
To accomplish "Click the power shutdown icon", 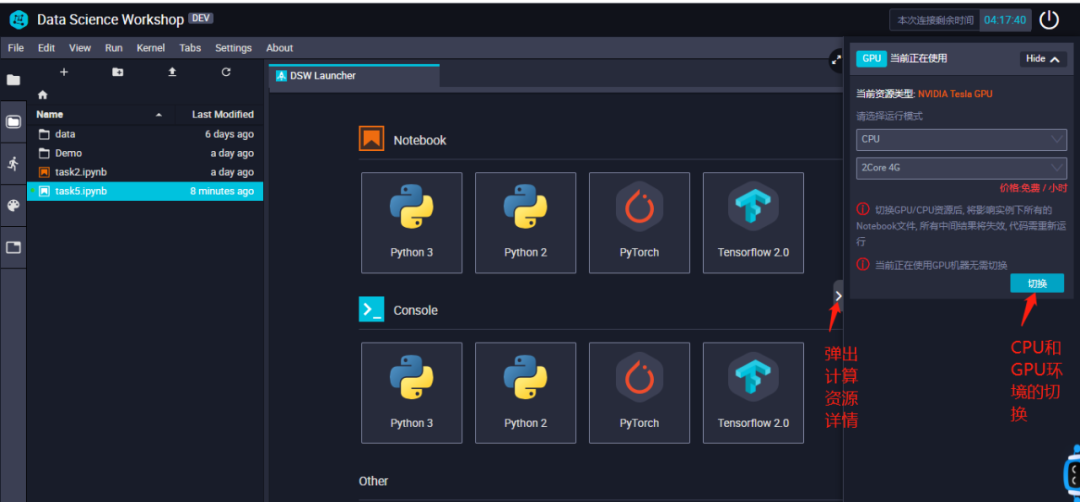I will (1048, 20).
